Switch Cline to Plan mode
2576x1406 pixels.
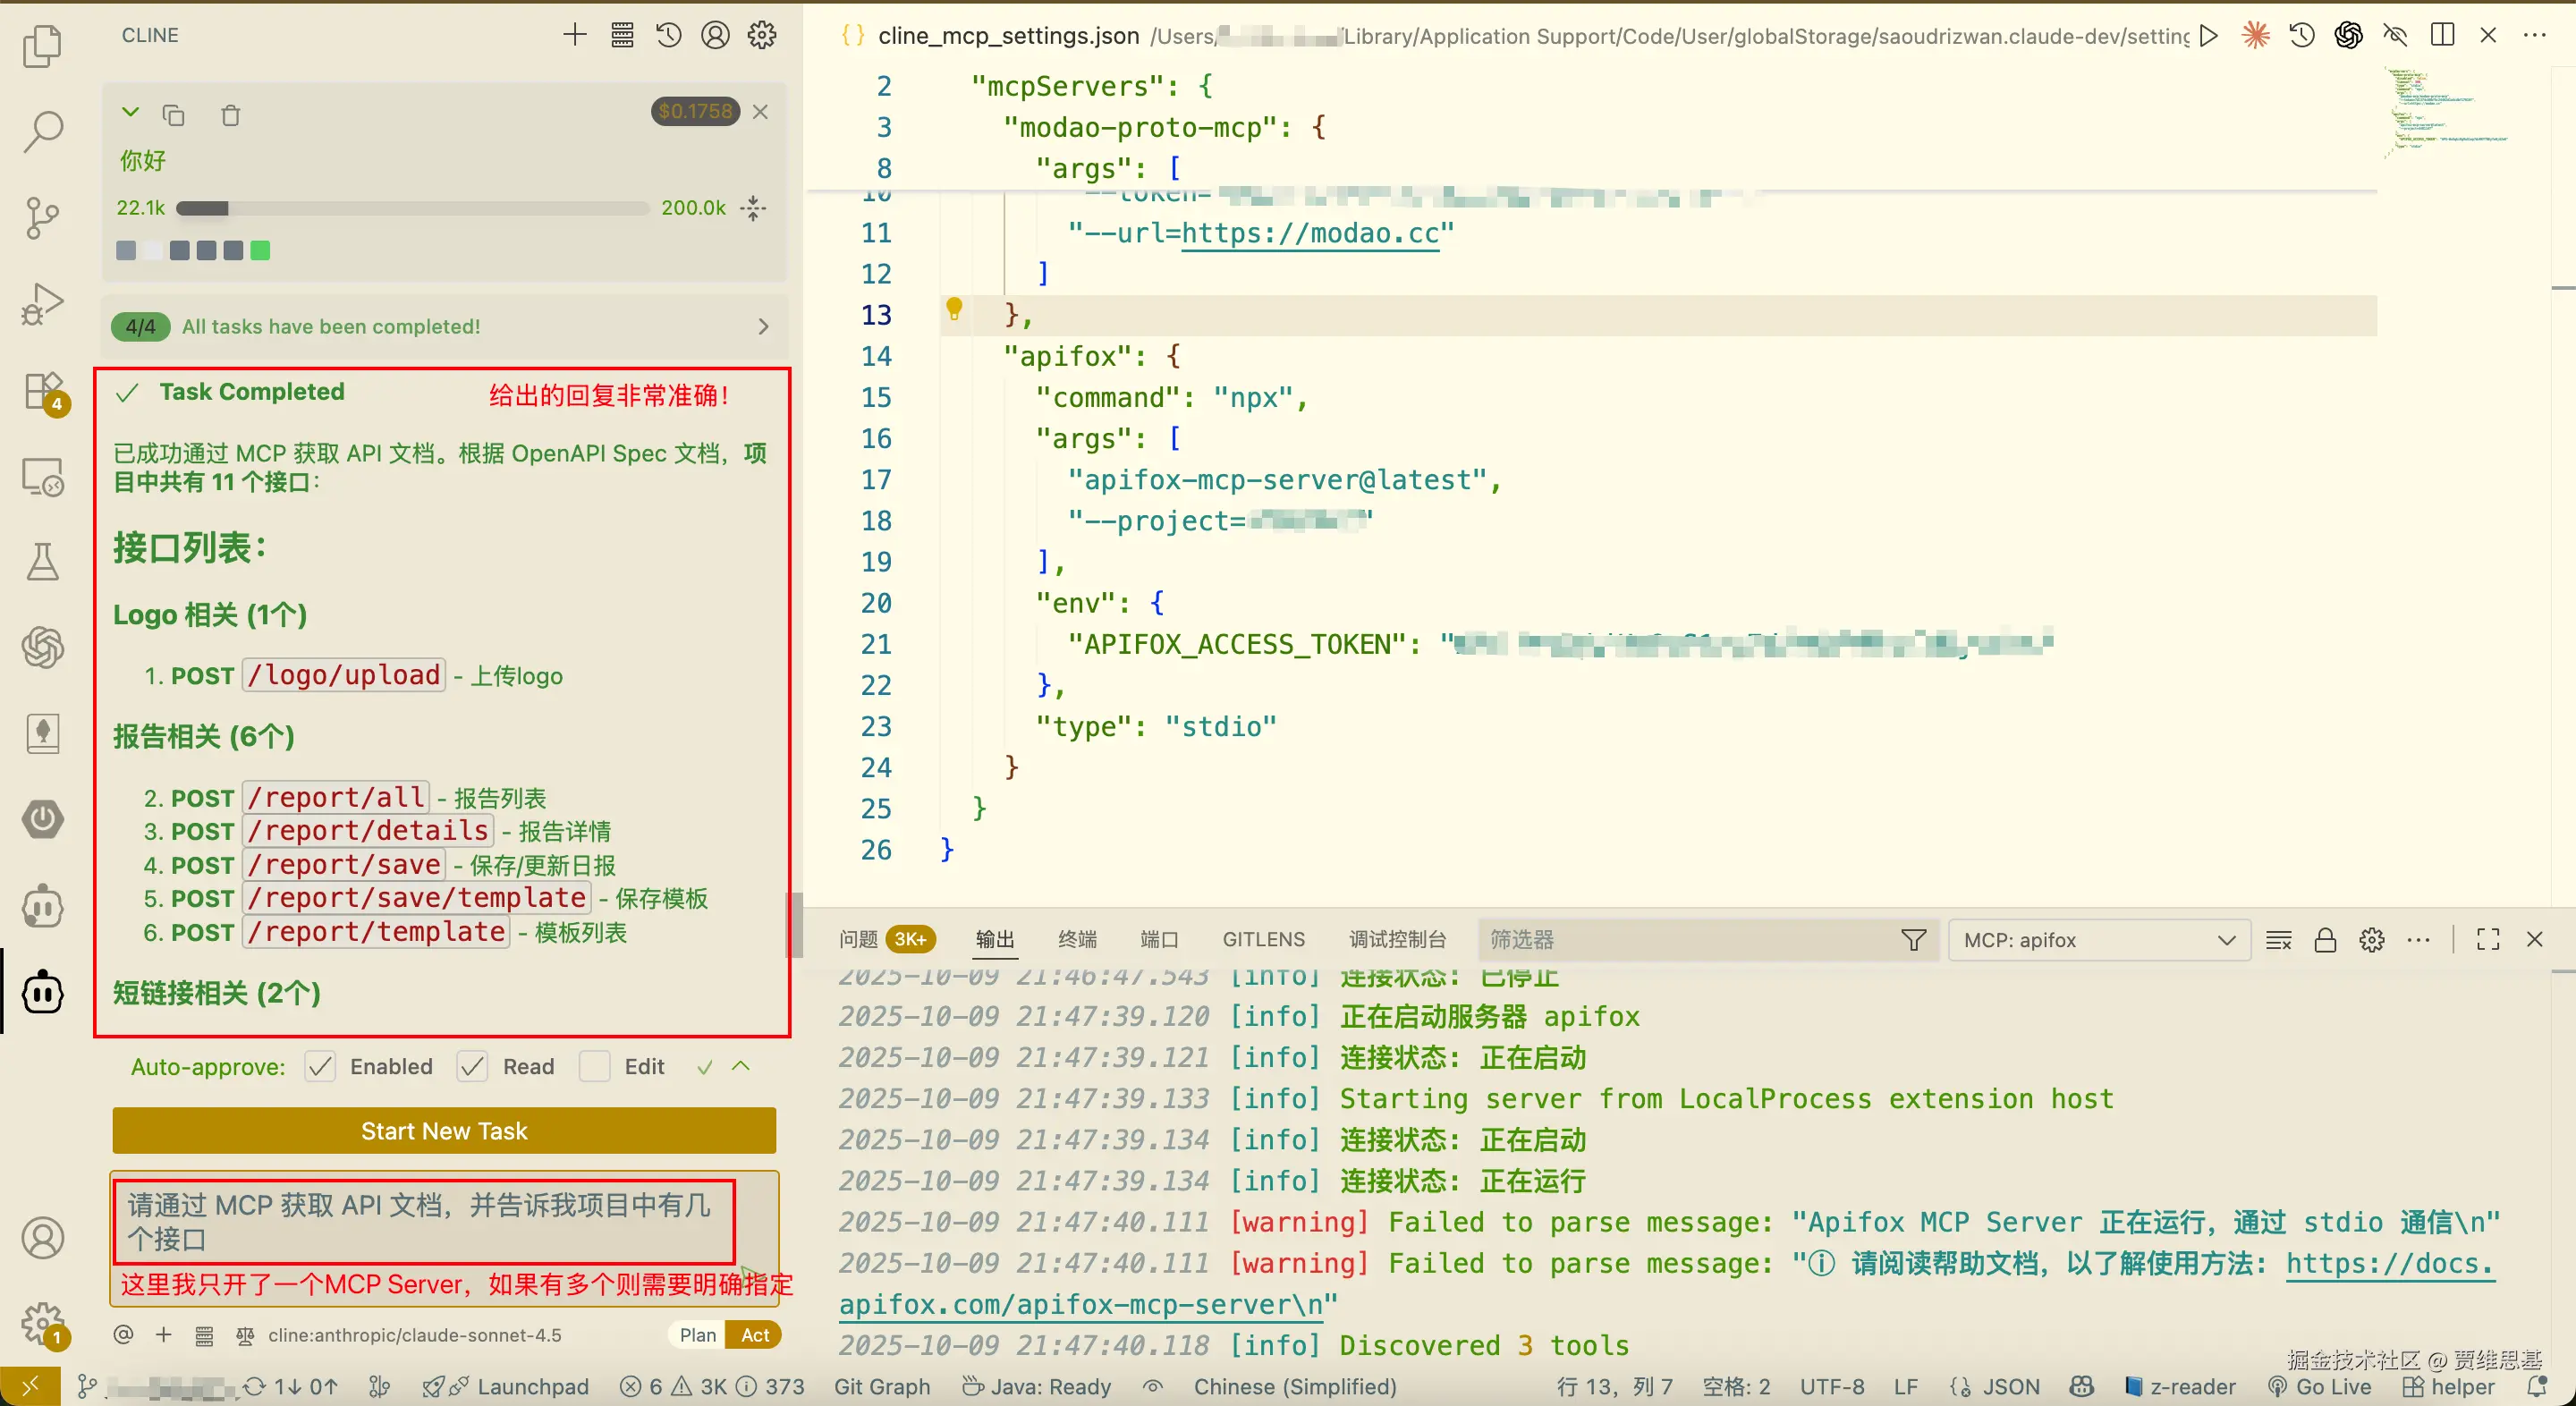click(697, 1335)
